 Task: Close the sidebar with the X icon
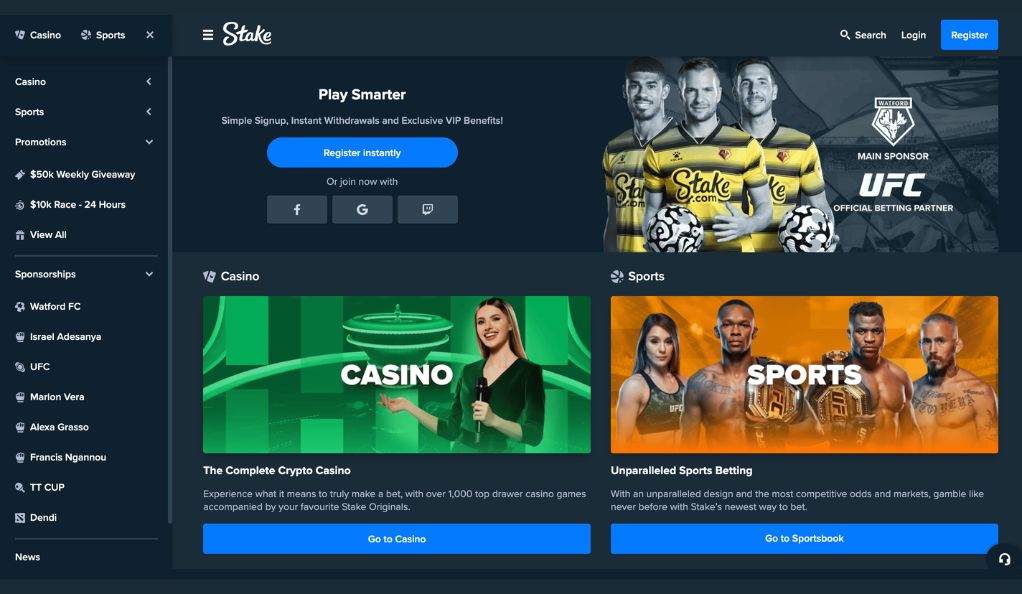(x=150, y=35)
